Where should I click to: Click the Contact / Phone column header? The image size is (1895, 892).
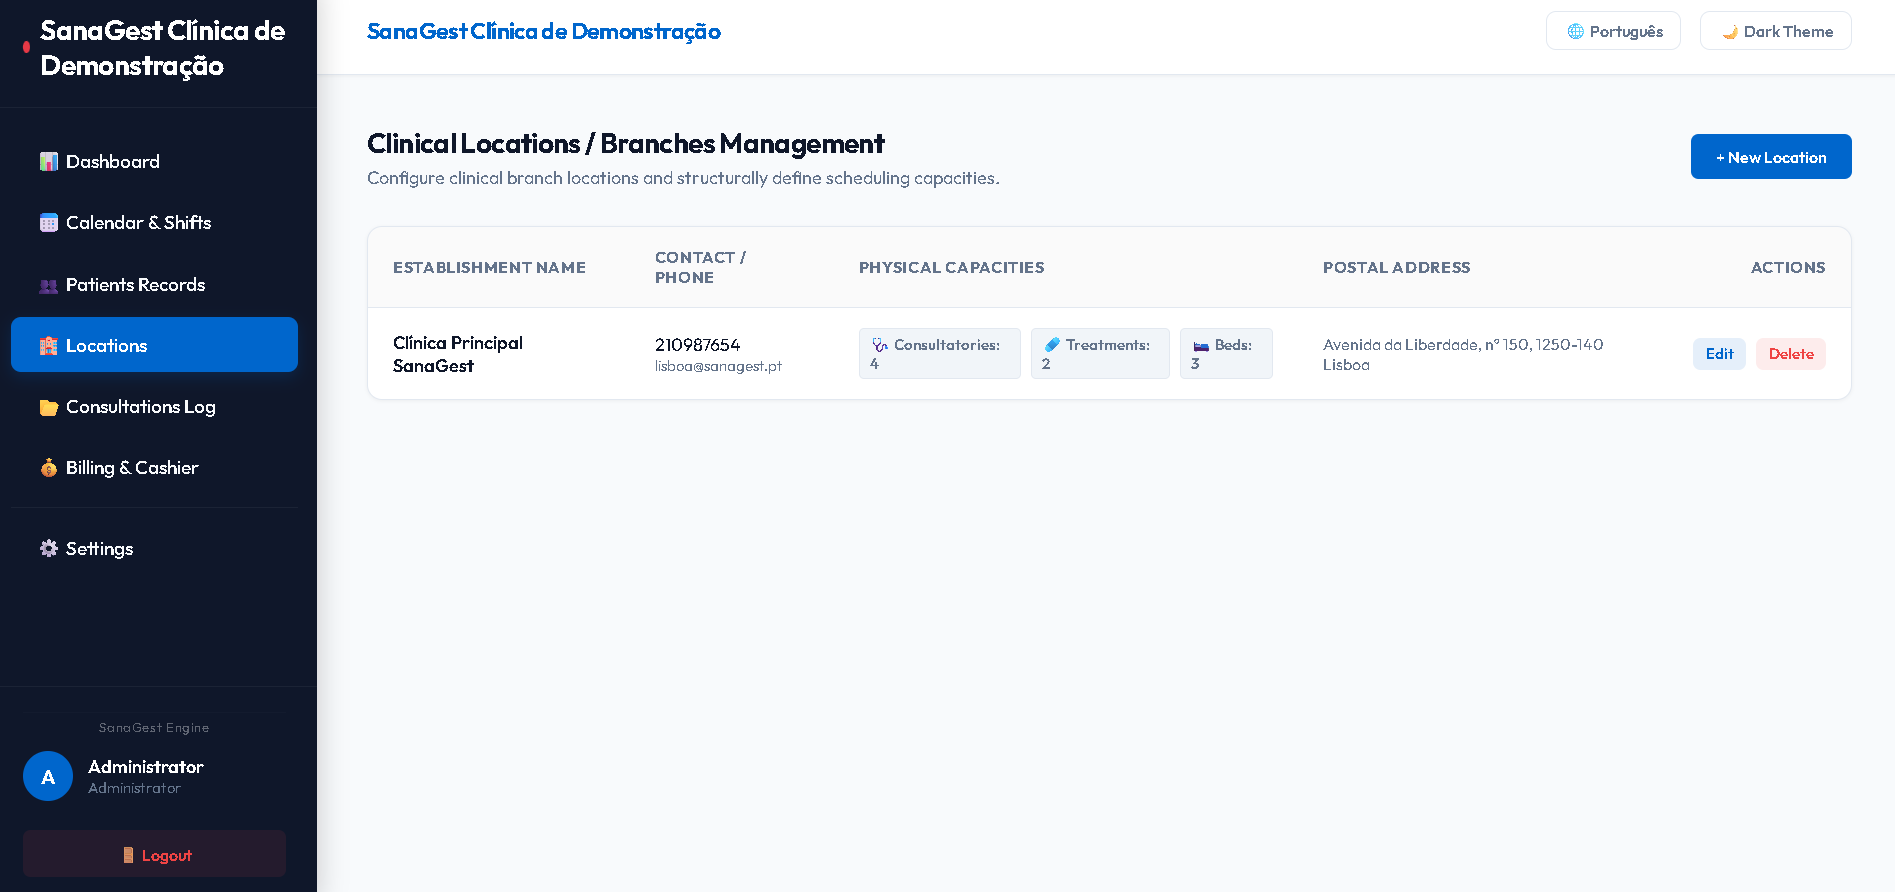700,268
